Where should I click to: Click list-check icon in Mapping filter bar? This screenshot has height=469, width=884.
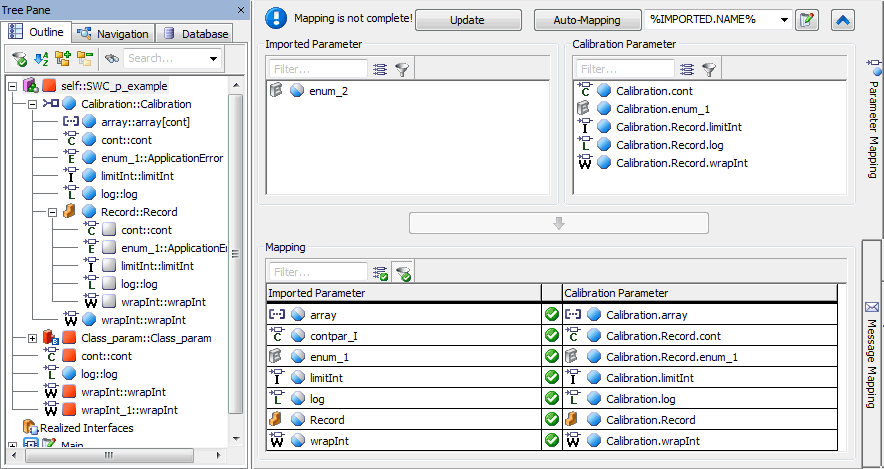point(381,273)
